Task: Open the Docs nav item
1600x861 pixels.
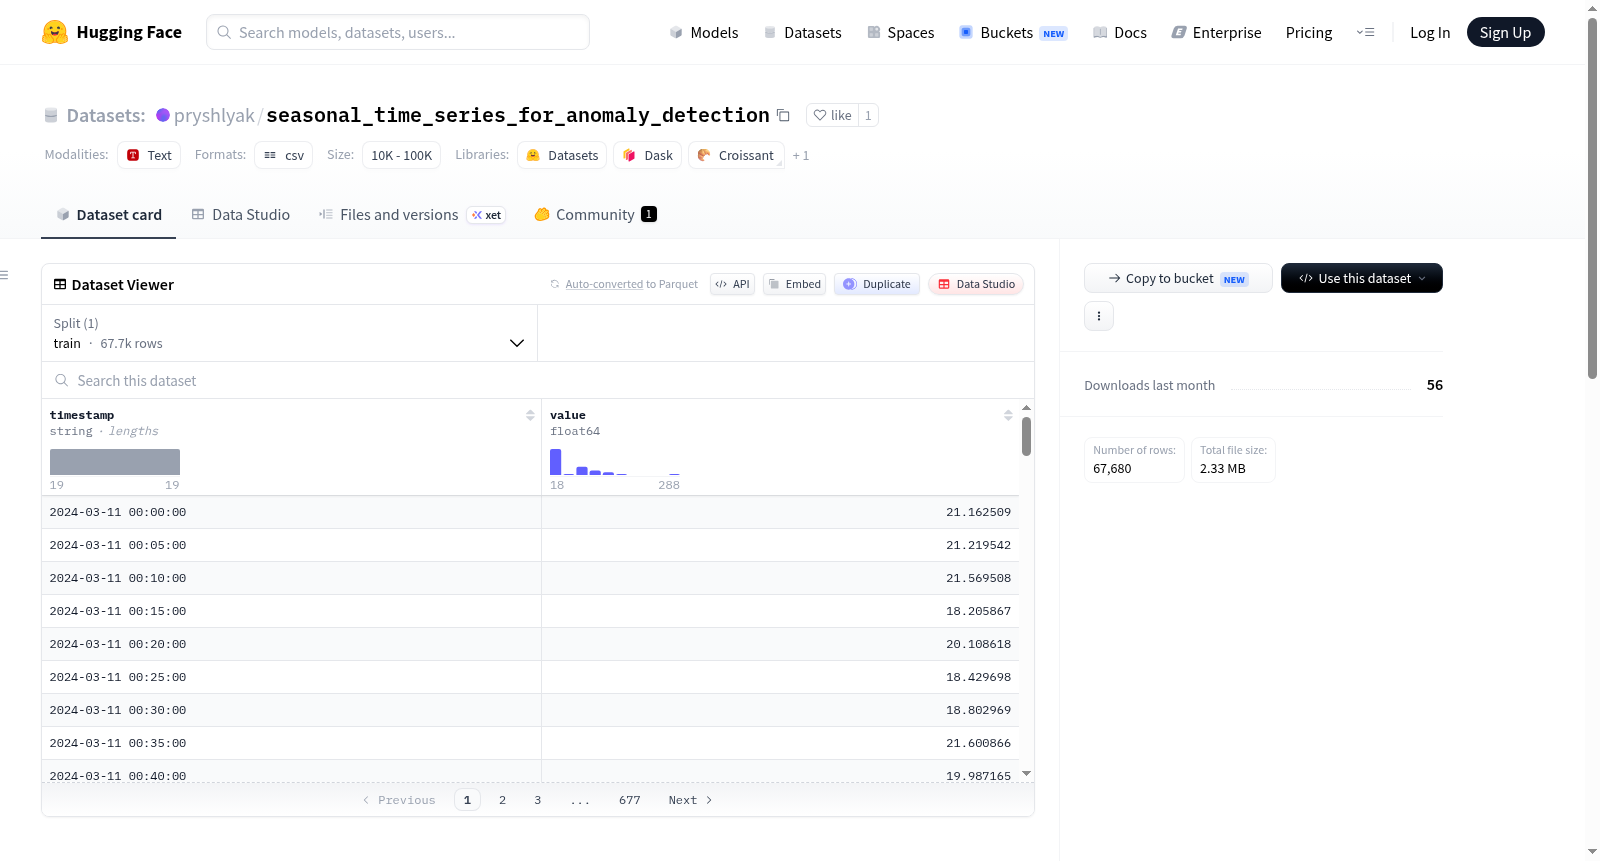Action: tap(1120, 32)
